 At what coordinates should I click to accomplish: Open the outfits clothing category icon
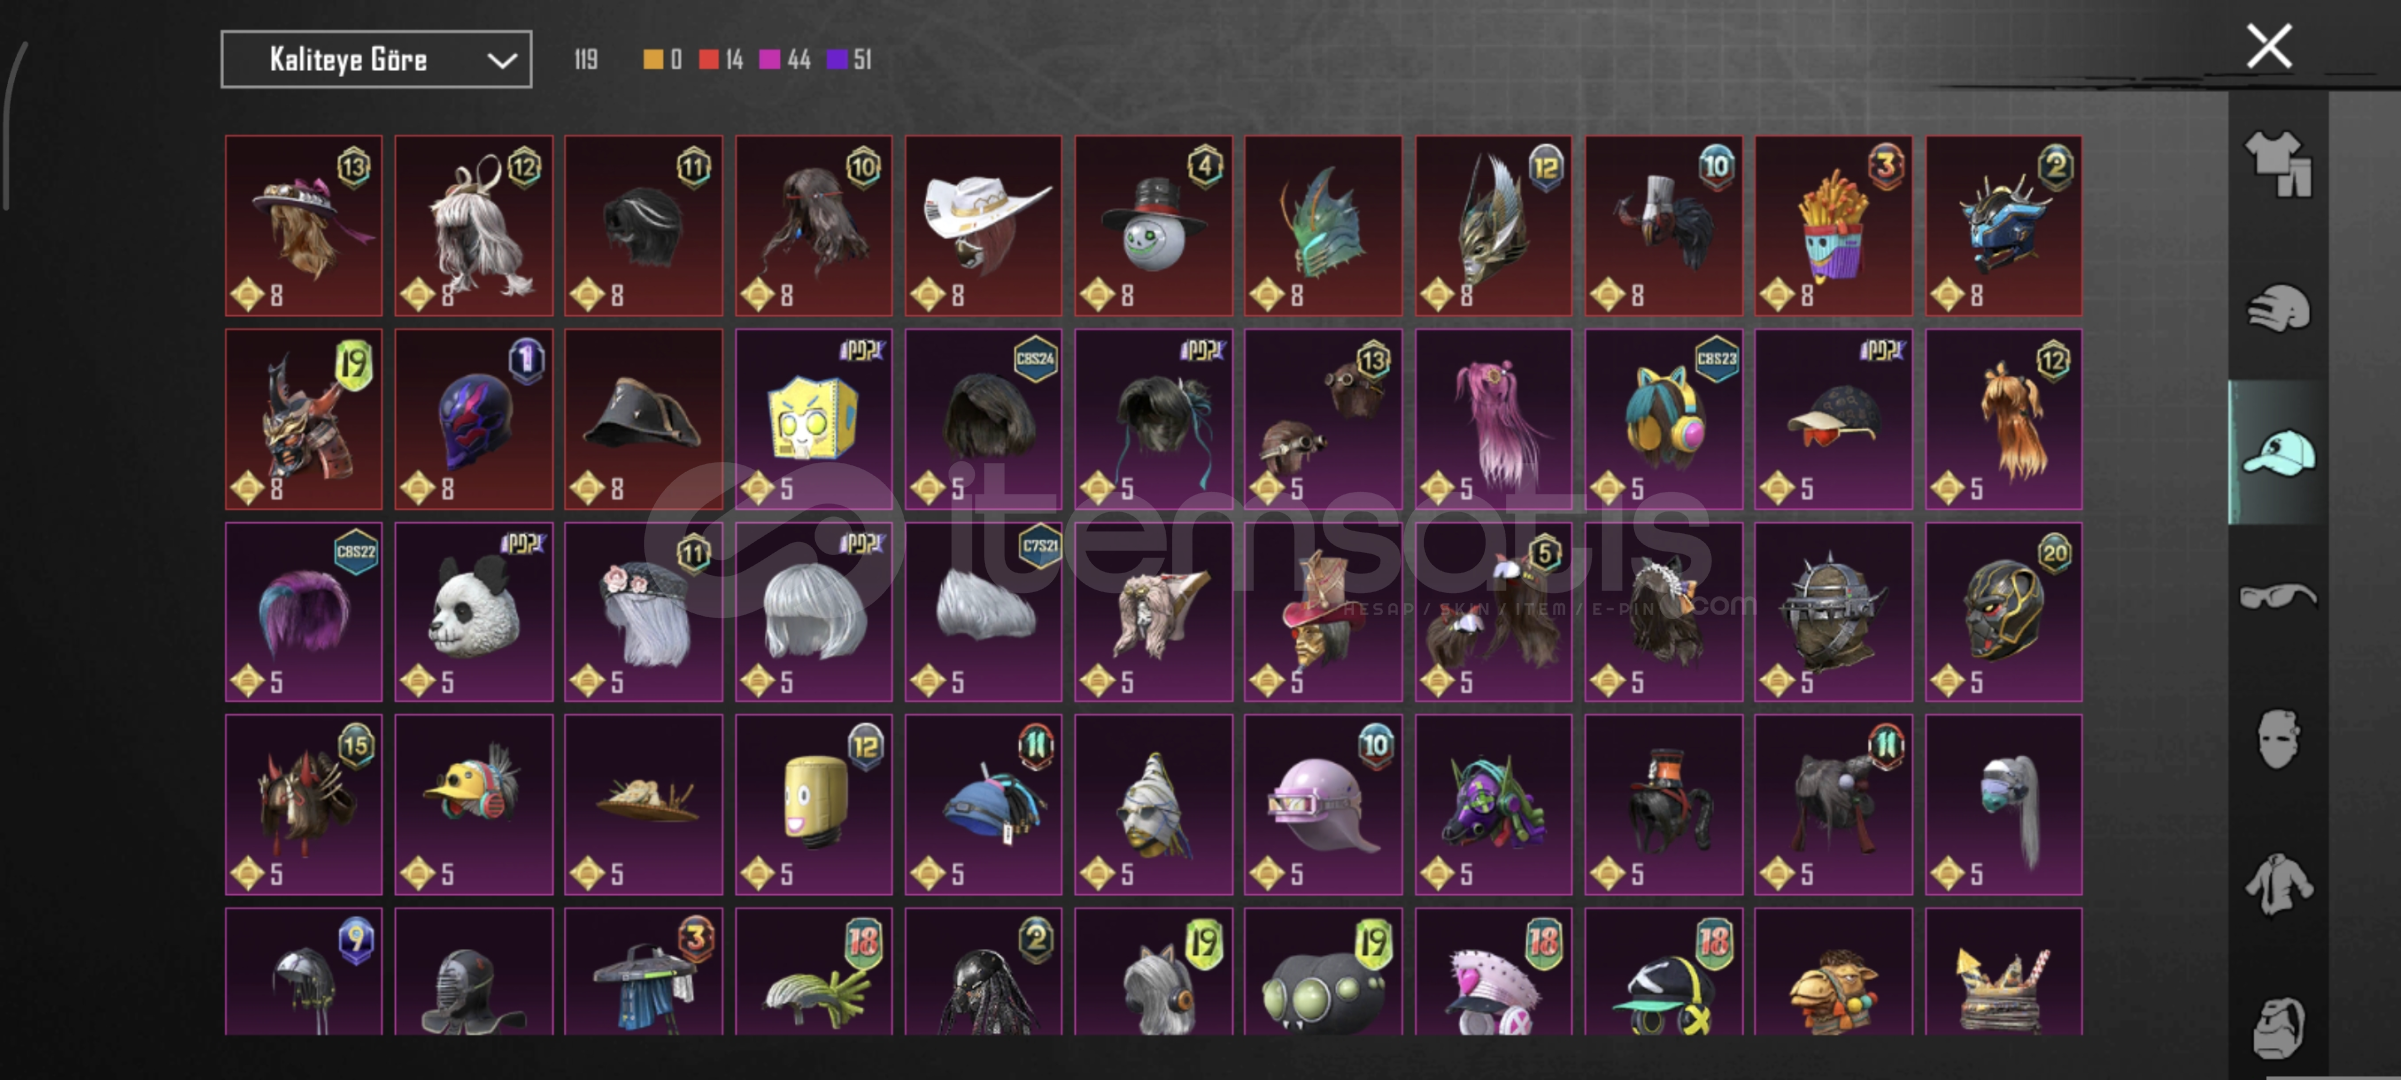(2278, 163)
